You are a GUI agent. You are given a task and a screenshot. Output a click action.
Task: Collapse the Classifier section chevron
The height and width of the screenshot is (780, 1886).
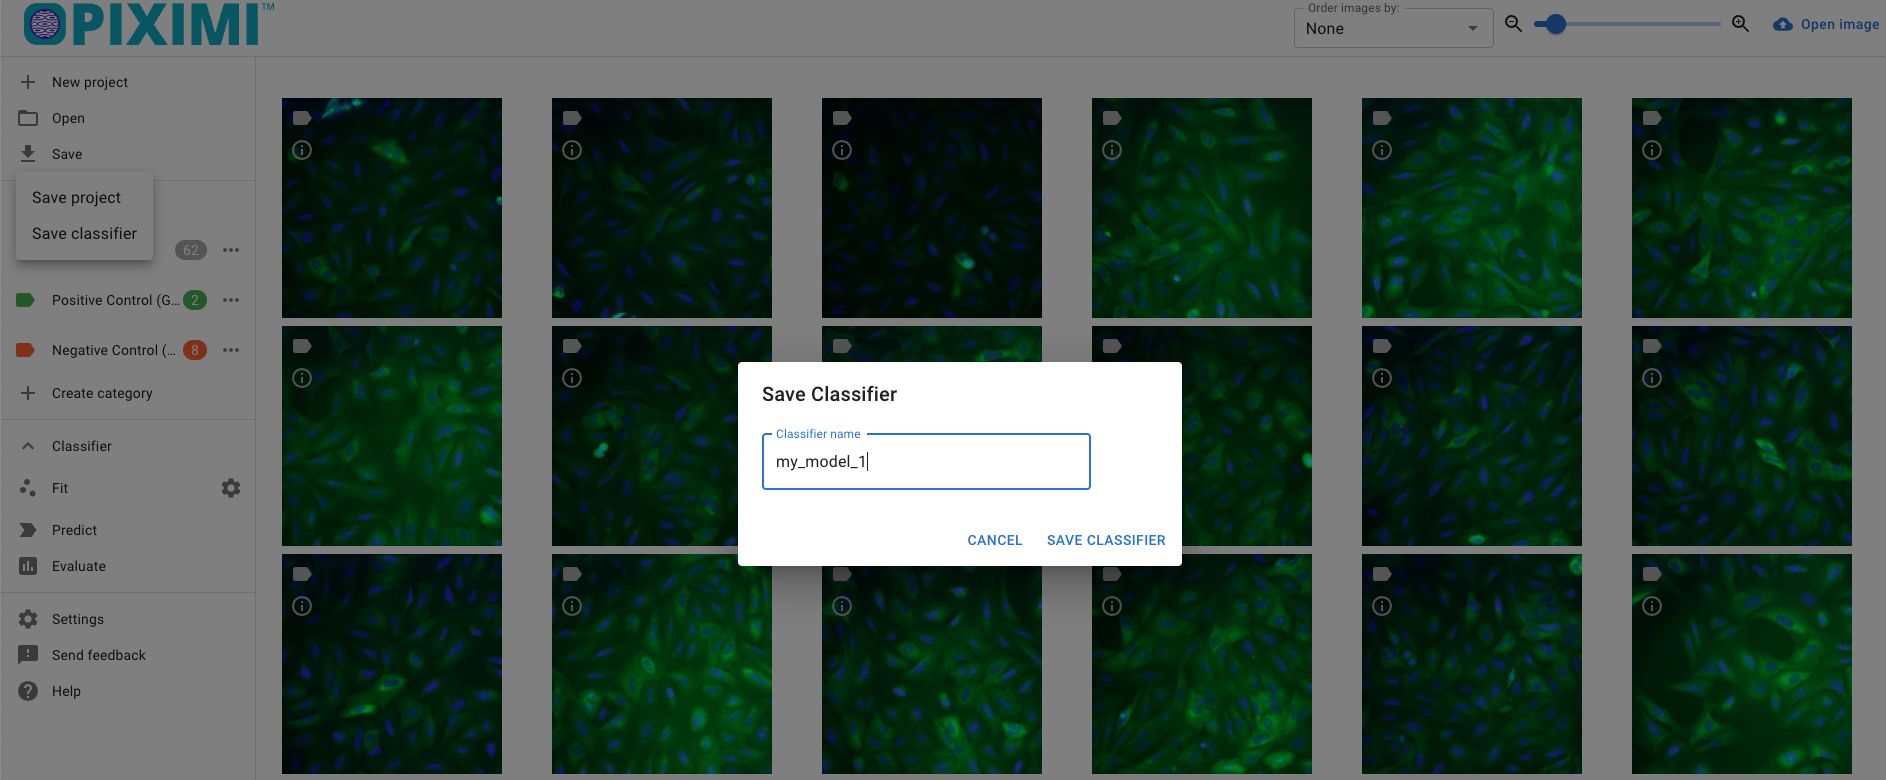28,446
